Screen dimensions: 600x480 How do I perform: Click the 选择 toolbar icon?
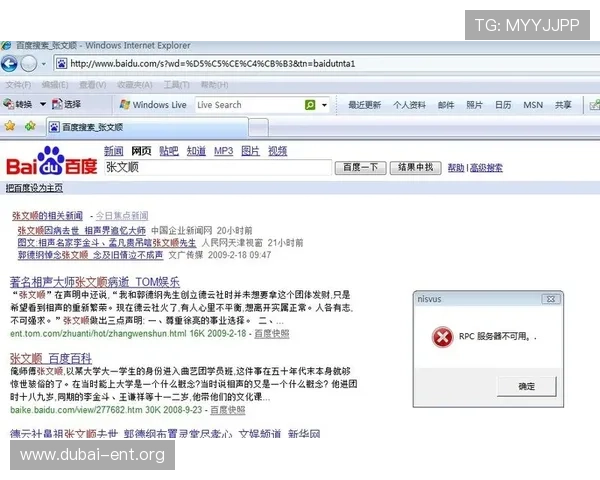coord(66,104)
